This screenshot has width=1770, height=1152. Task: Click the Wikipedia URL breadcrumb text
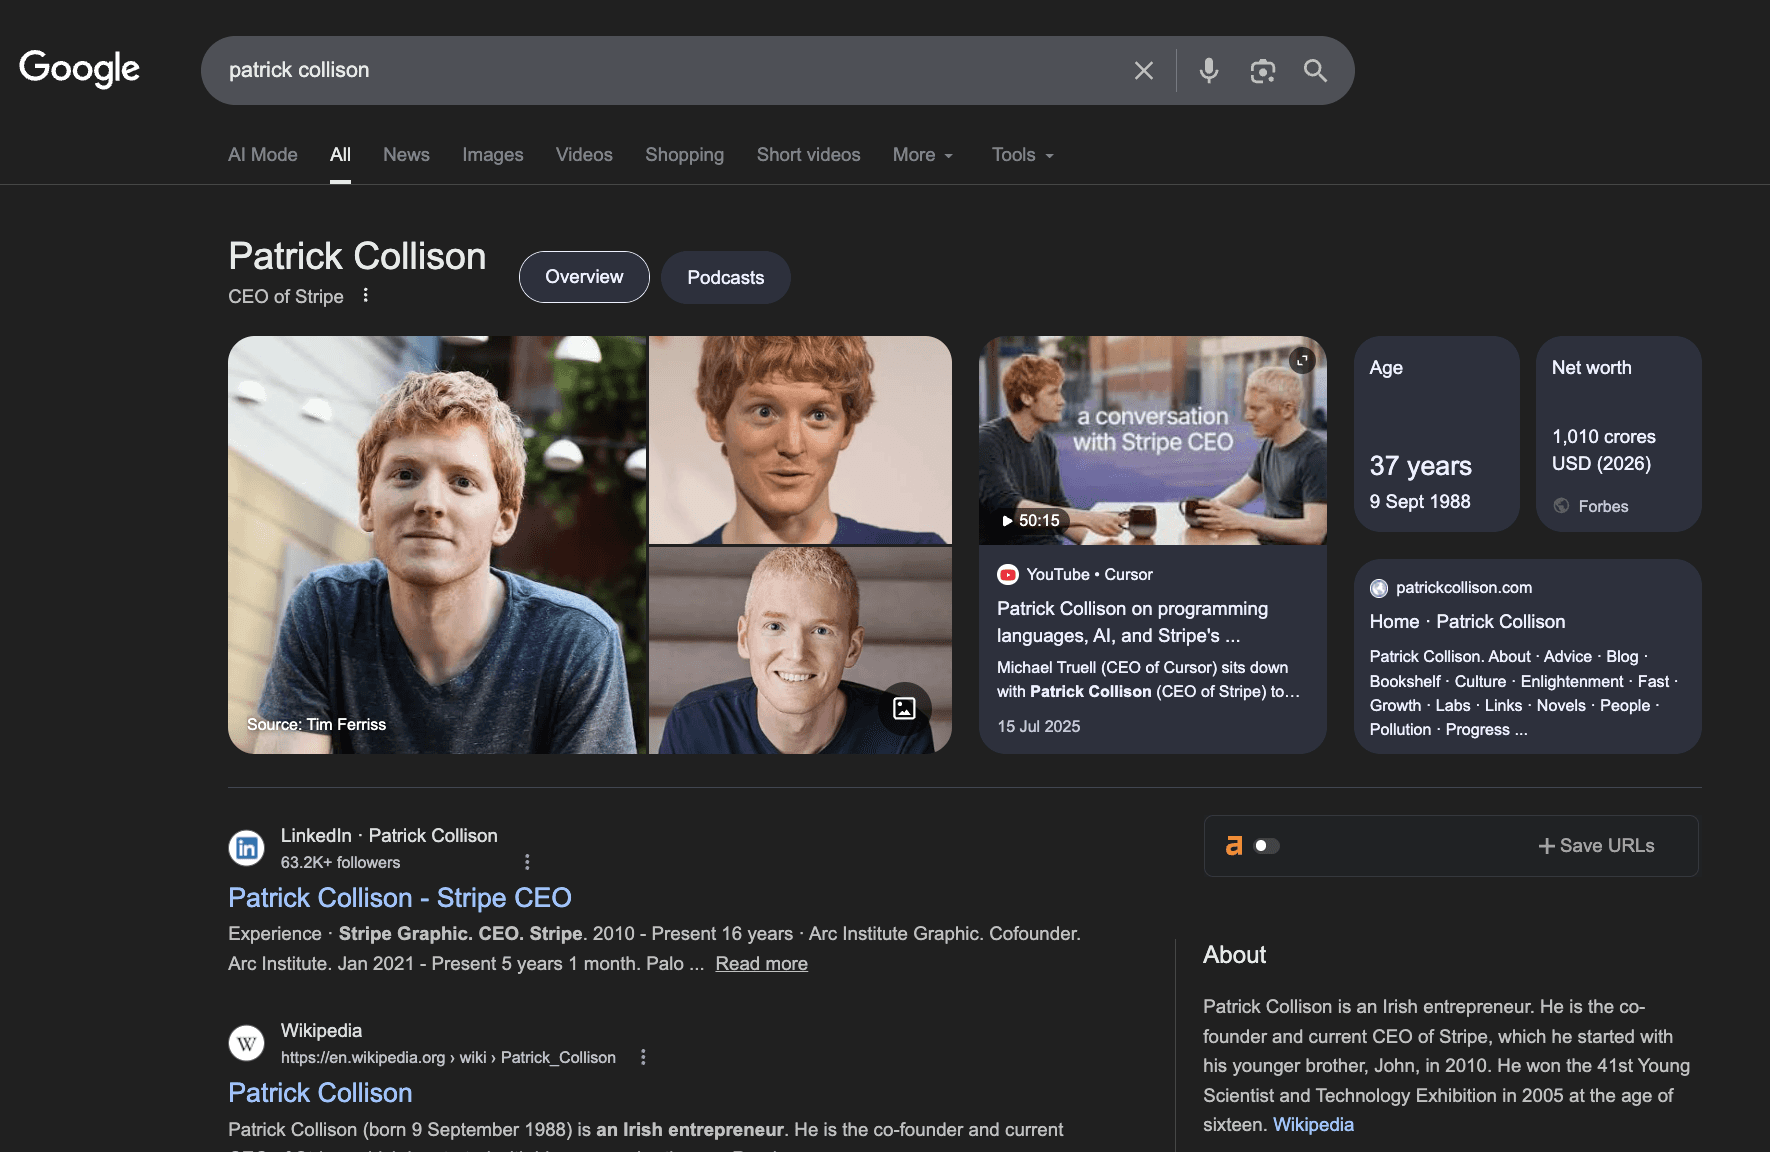tap(448, 1058)
